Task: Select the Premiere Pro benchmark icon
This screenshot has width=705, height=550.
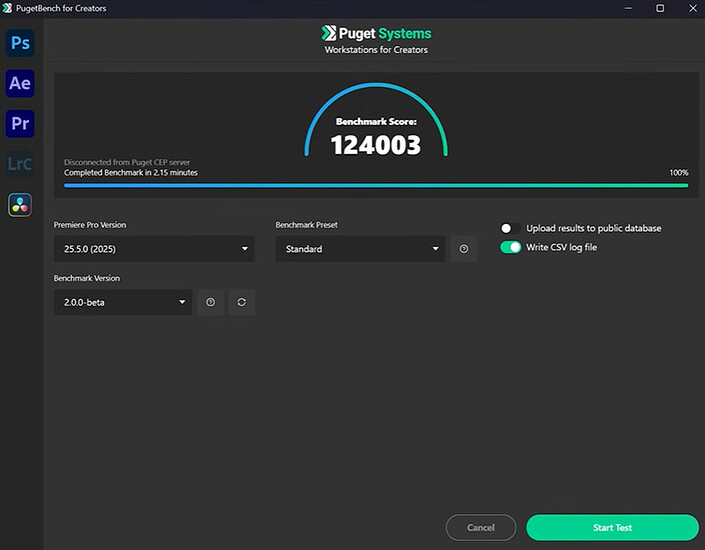Action: (x=20, y=123)
